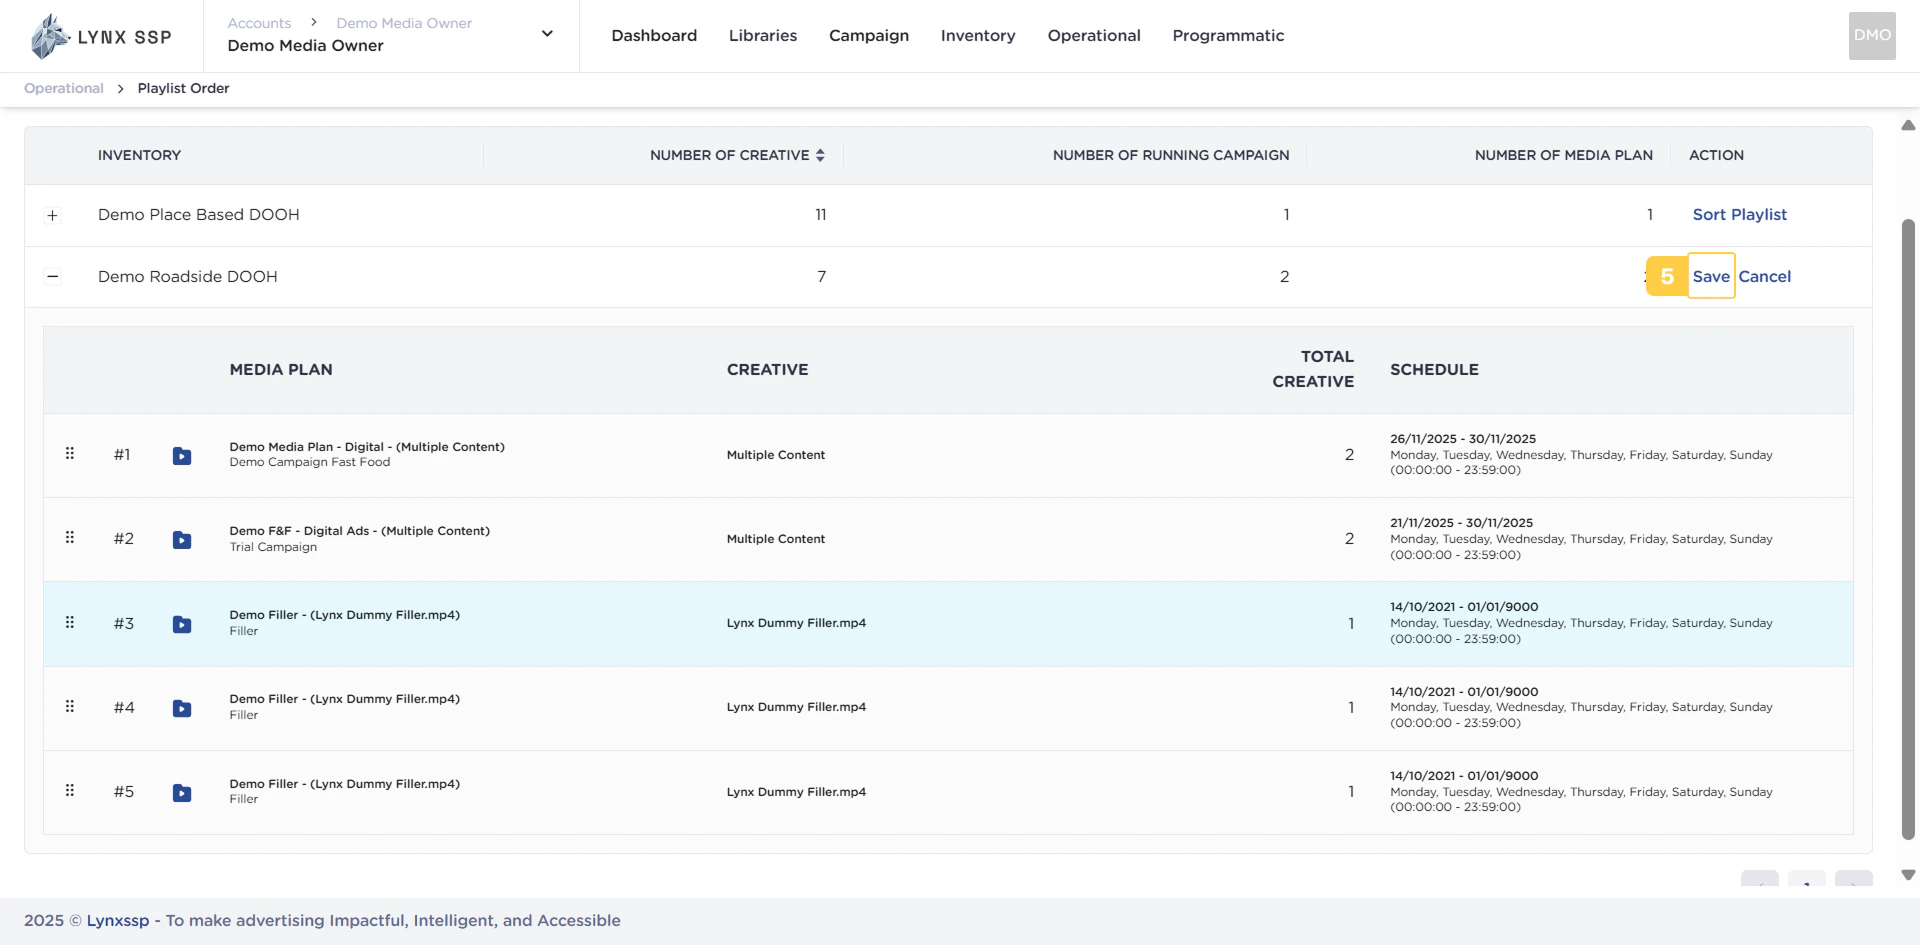Click the 26/11/2025 - 30/11/2025 schedule

[1463, 439]
